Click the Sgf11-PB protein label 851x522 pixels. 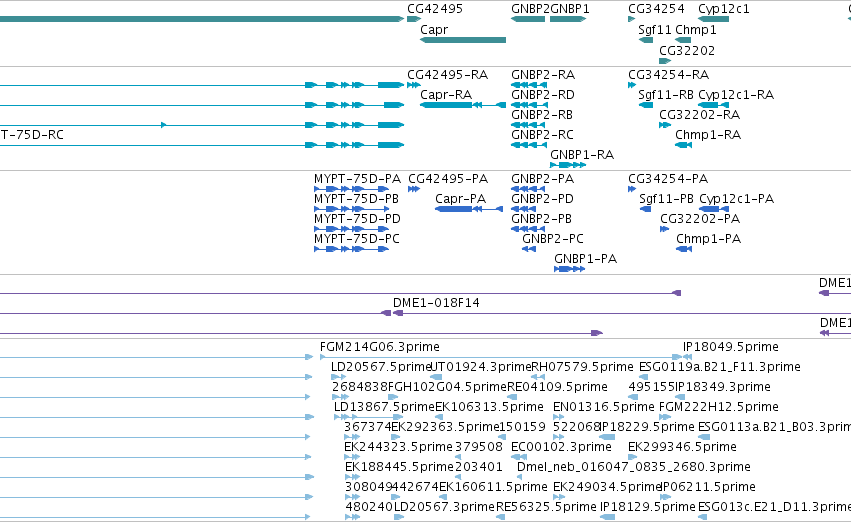[666, 199]
